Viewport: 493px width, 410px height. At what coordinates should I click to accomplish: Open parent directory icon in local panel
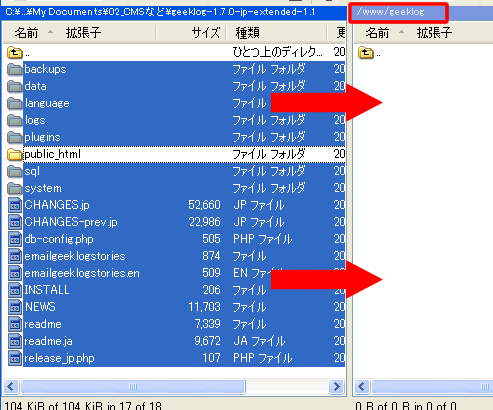coord(14,53)
